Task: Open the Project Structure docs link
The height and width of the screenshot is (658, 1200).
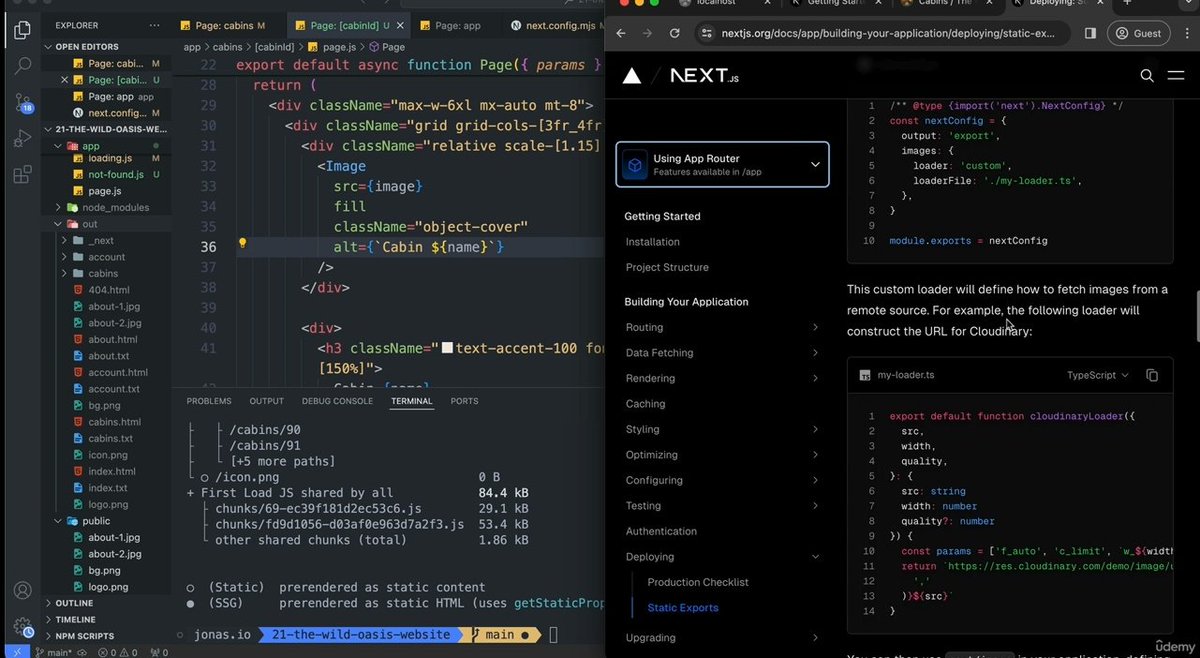Action: [x=667, y=267]
